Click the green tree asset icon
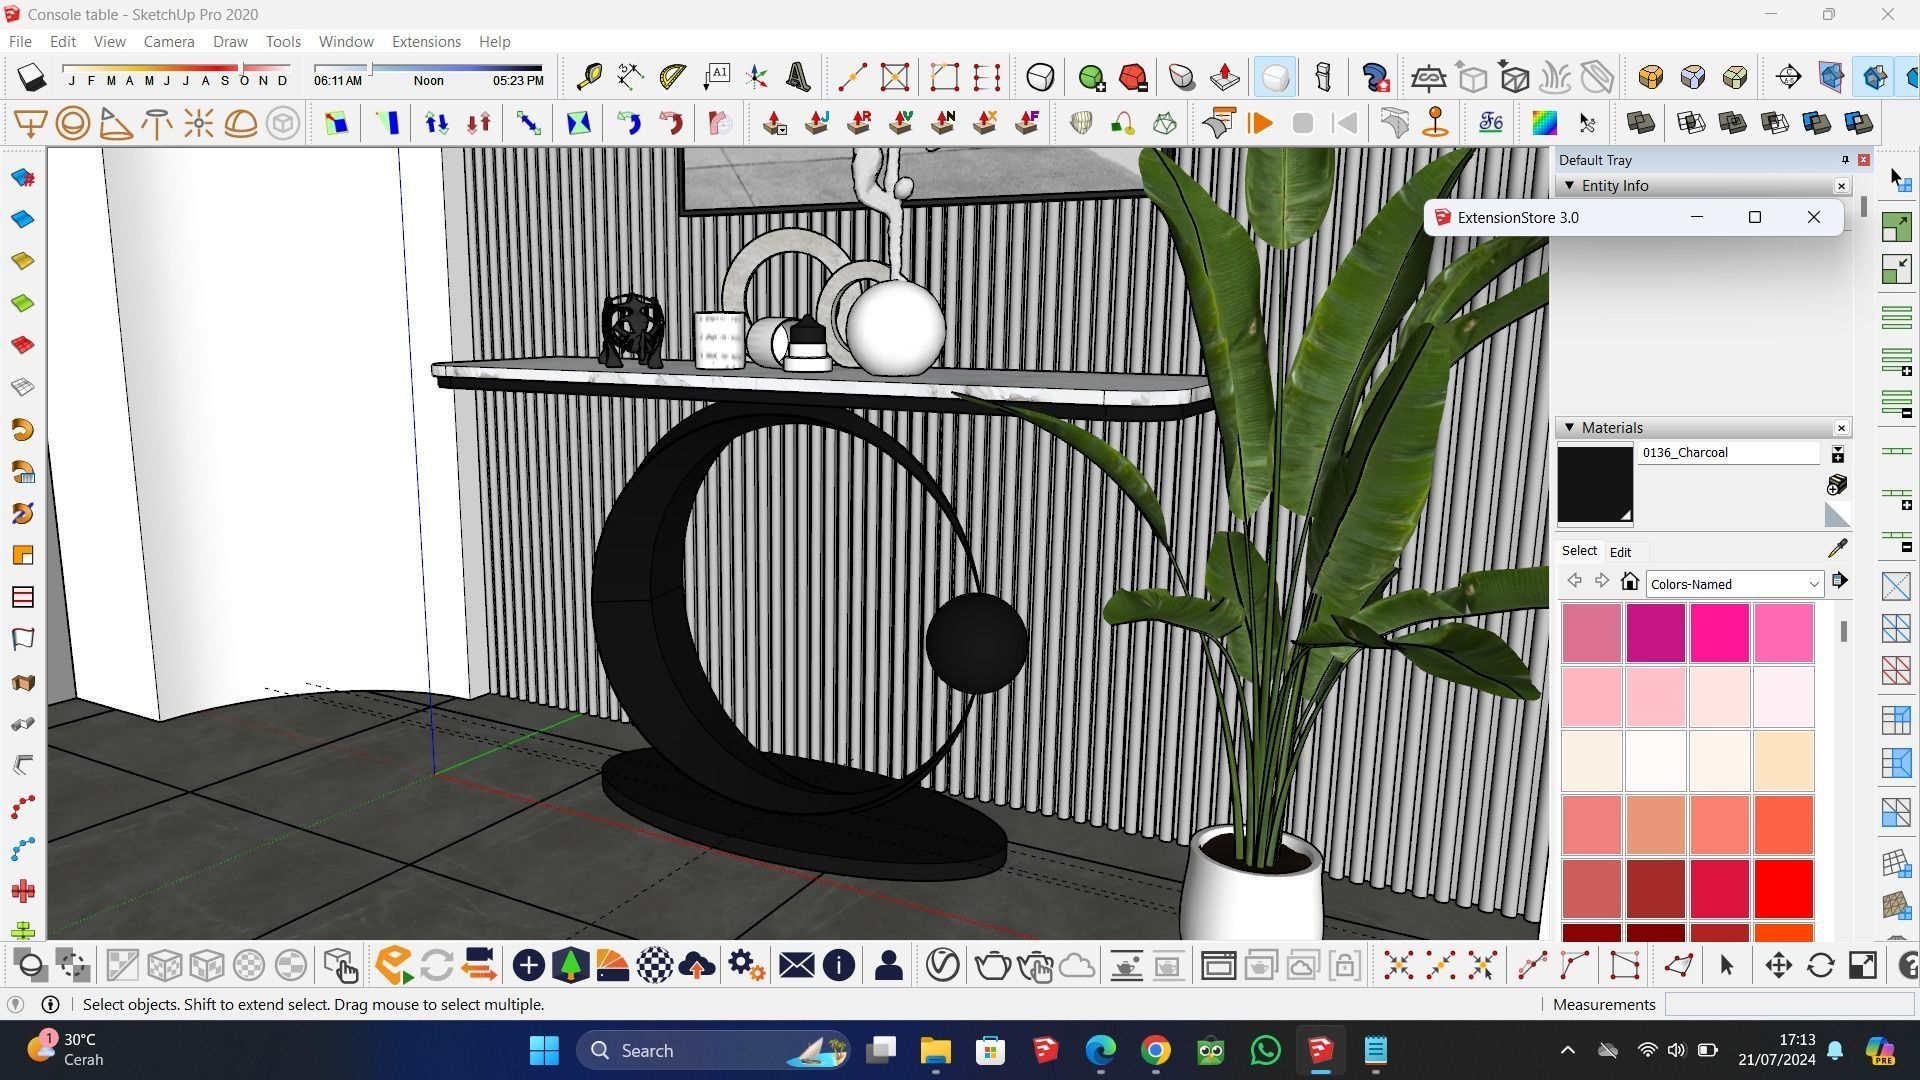This screenshot has height=1080, width=1920. point(570,965)
